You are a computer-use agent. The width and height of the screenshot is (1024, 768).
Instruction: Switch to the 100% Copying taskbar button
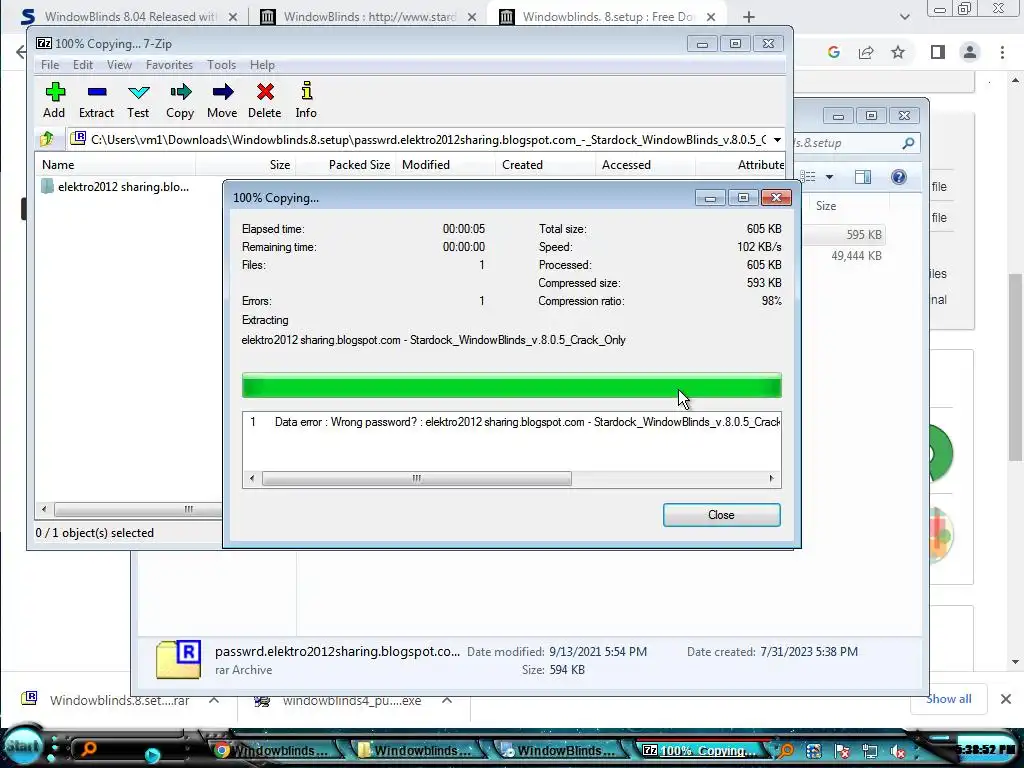(x=701, y=750)
